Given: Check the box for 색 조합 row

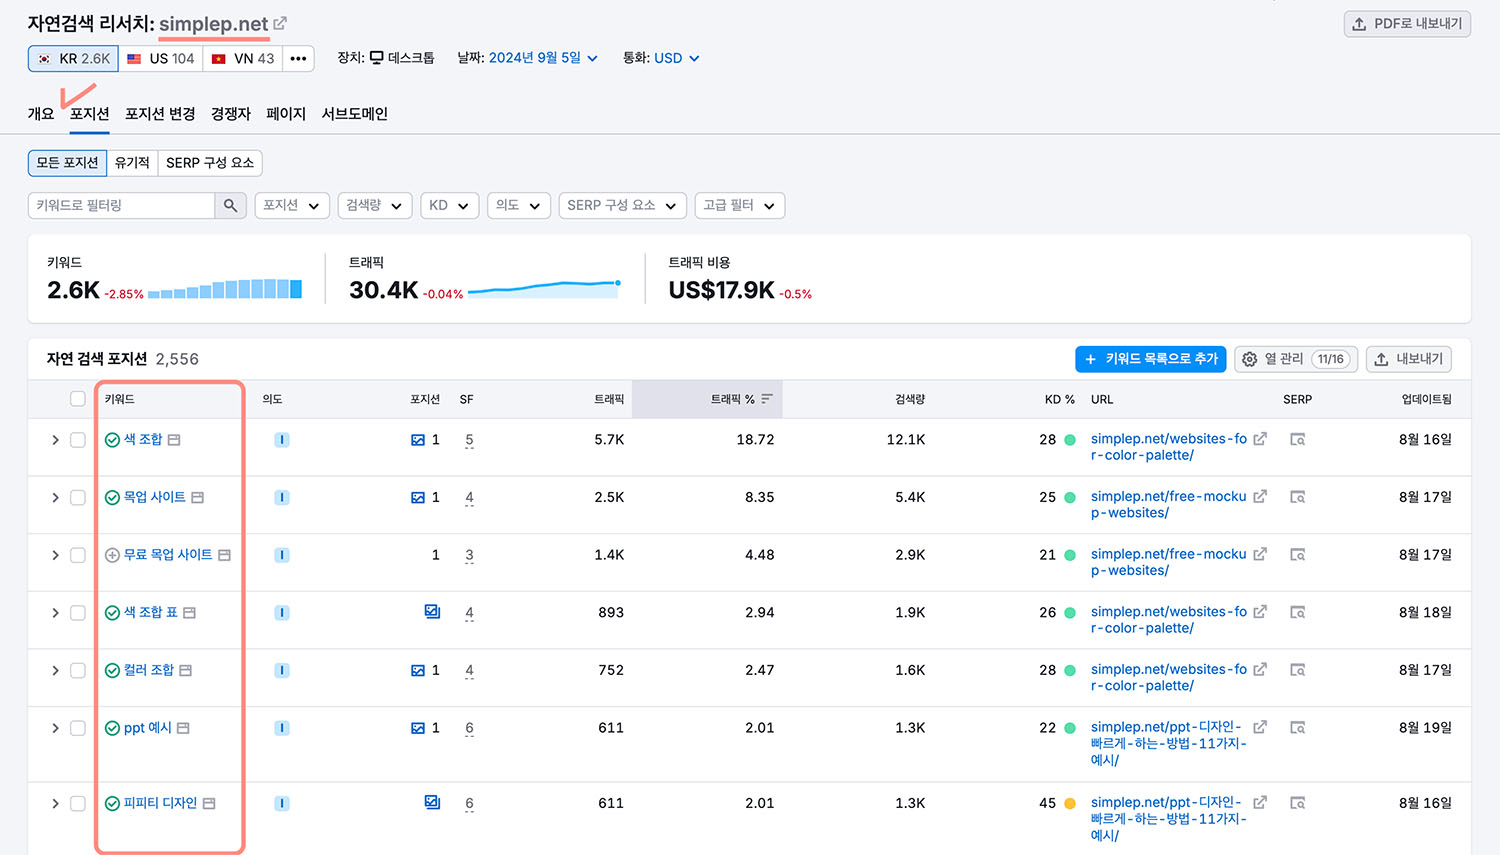Looking at the screenshot, I should pos(78,440).
